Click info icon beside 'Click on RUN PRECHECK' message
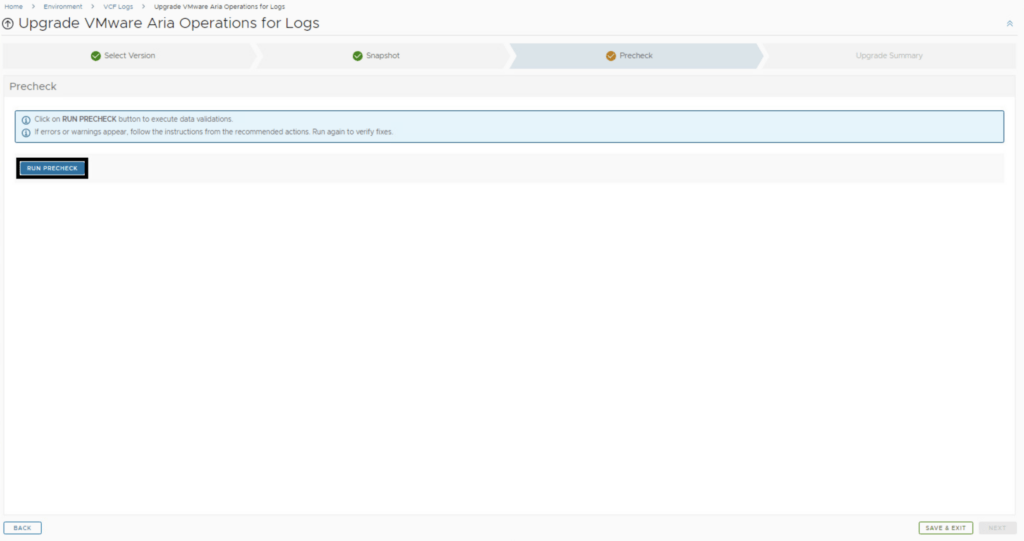 (x=26, y=119)
